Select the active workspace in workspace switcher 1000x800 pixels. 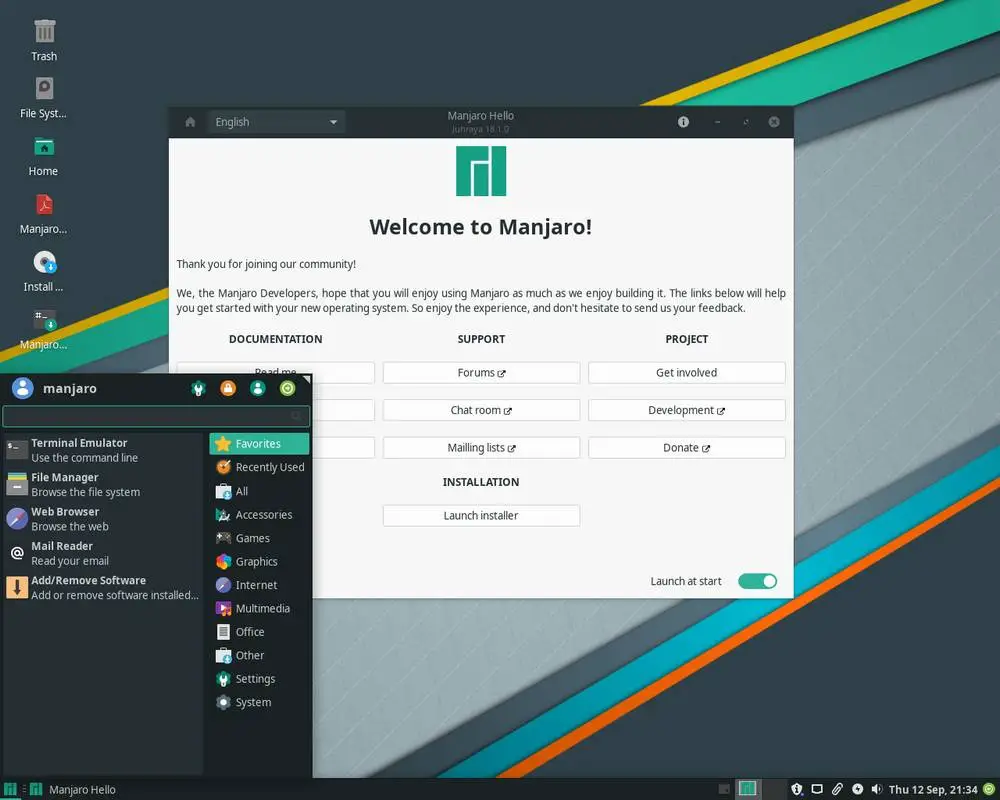pos(747,789)
